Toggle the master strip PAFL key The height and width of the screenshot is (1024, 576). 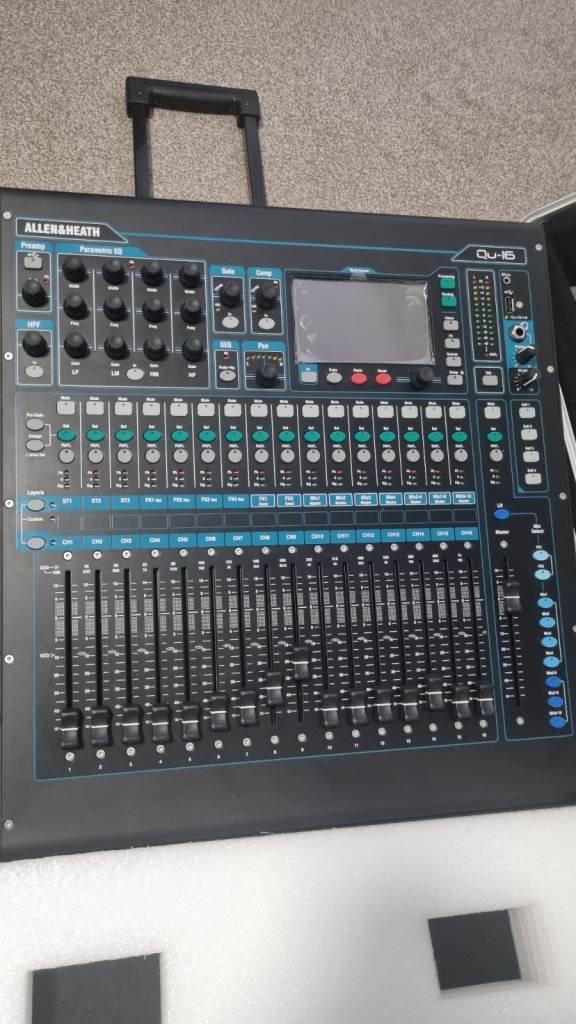(496, 455)
